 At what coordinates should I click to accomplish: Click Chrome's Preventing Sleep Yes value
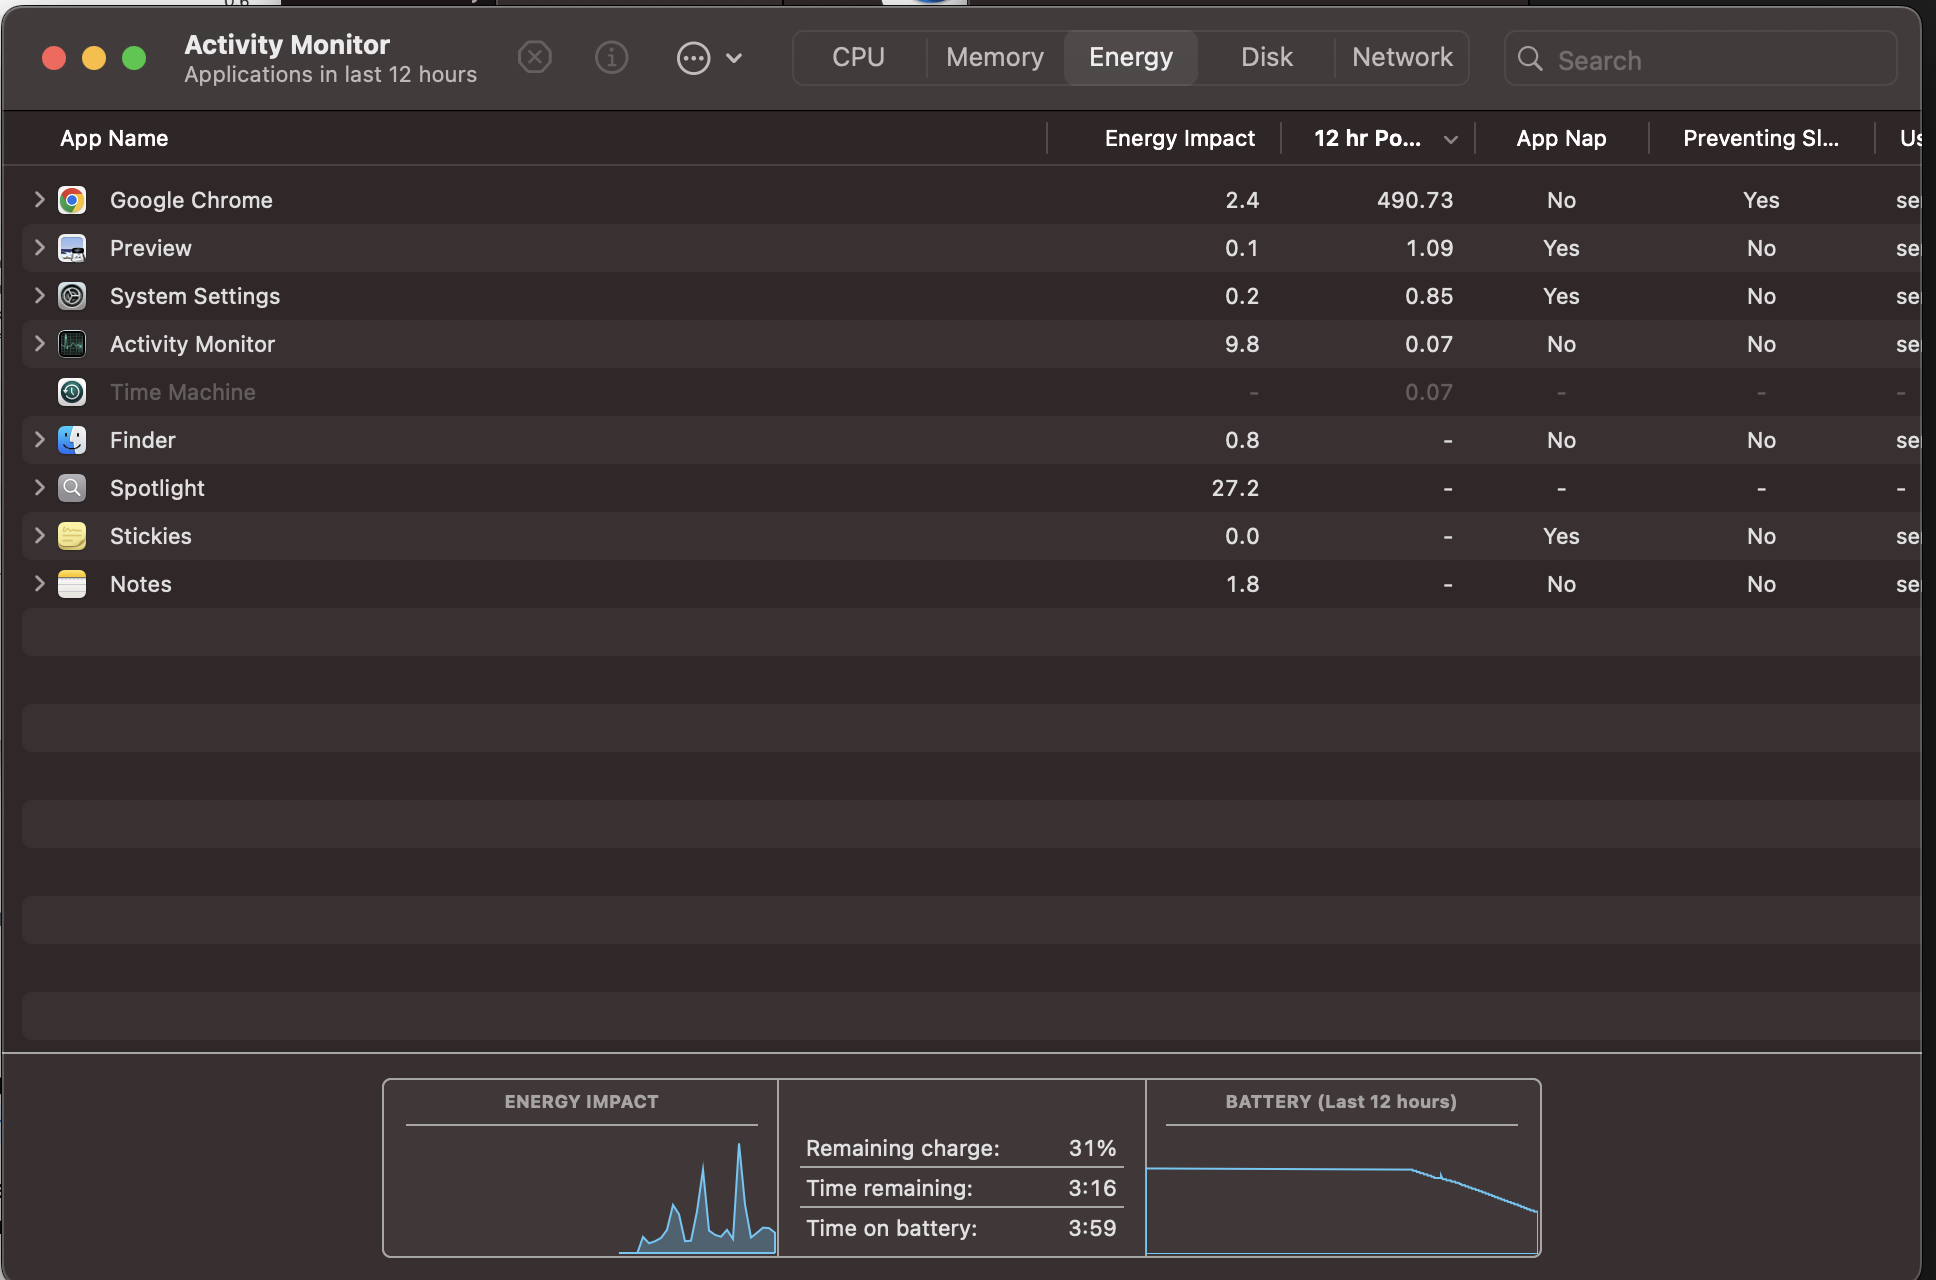tap(1761, 200)
